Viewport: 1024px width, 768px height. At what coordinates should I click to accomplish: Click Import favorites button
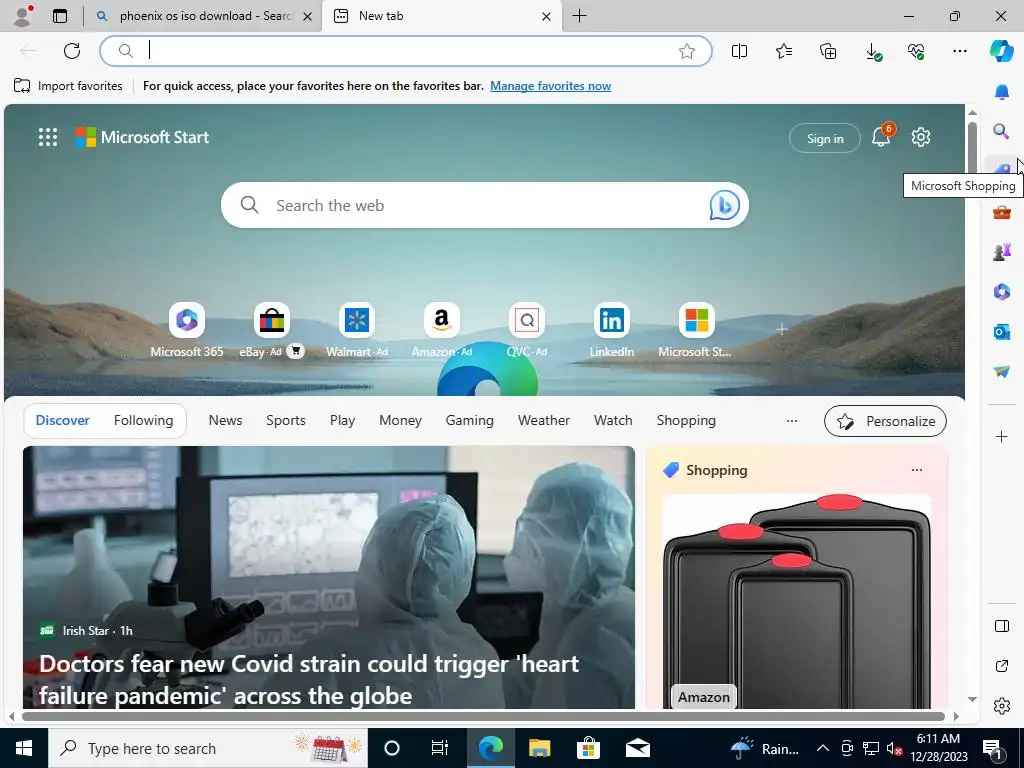click(69, 86)
